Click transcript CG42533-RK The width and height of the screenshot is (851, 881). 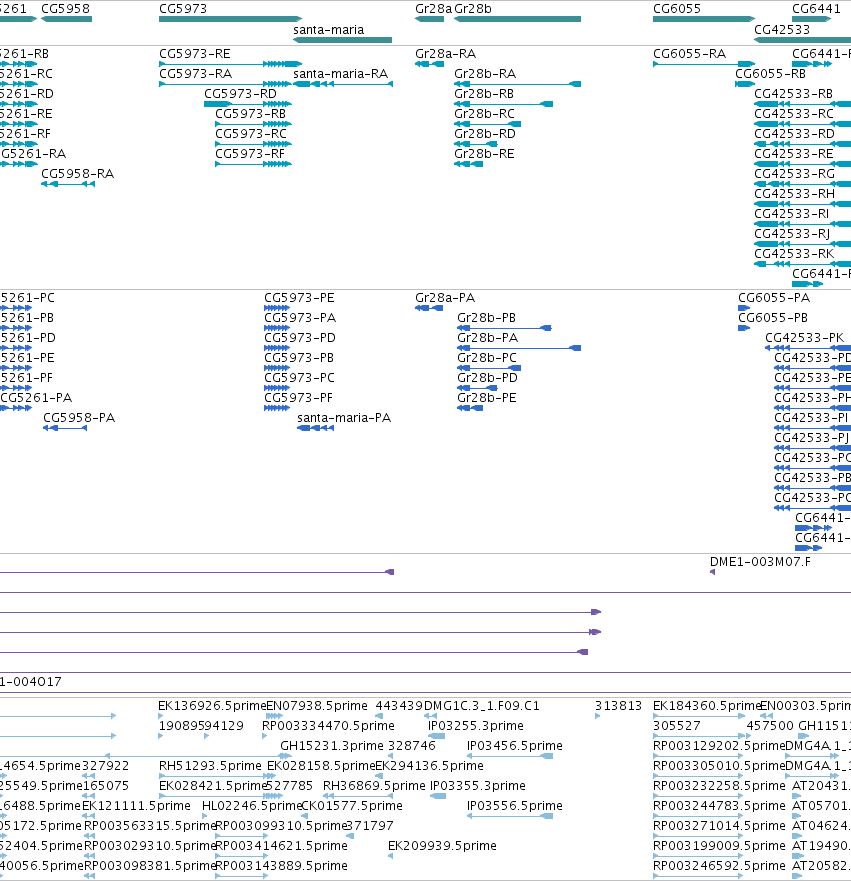(794, 253)
